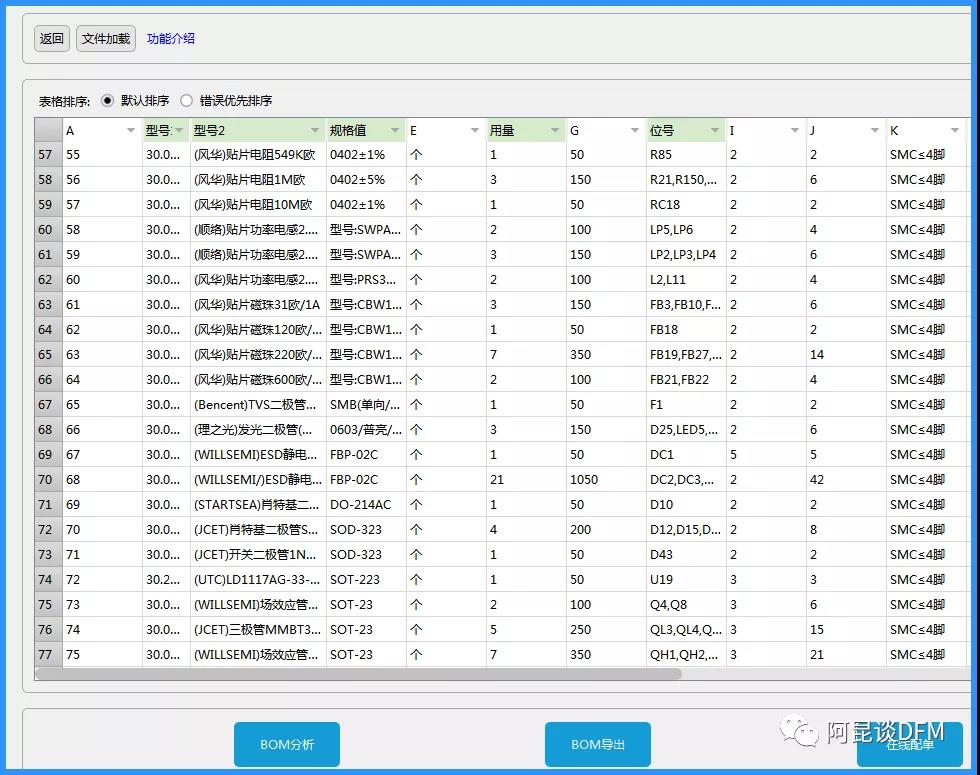The height and width of the screenshot is (775, 980).
Task: Click the DO-214AC spec cell
Action: pyautogui.click(x=366, y=504)
